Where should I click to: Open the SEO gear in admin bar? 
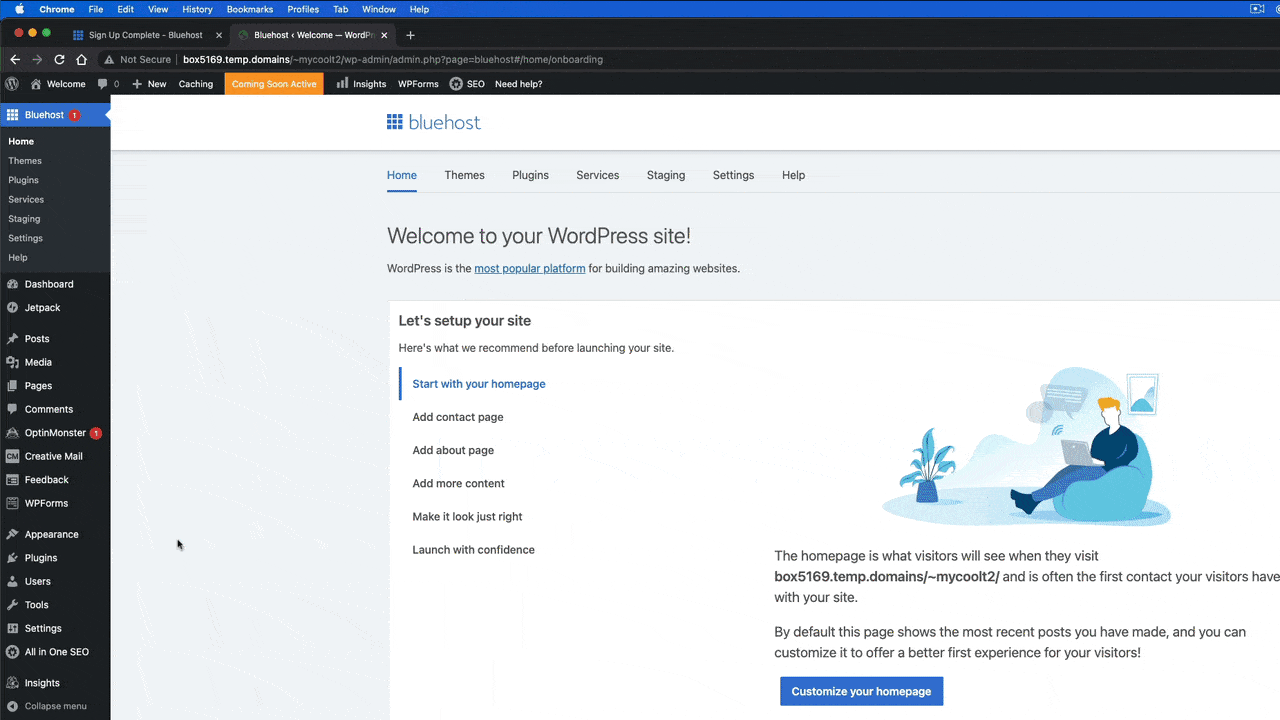click(x=467, y=84)
